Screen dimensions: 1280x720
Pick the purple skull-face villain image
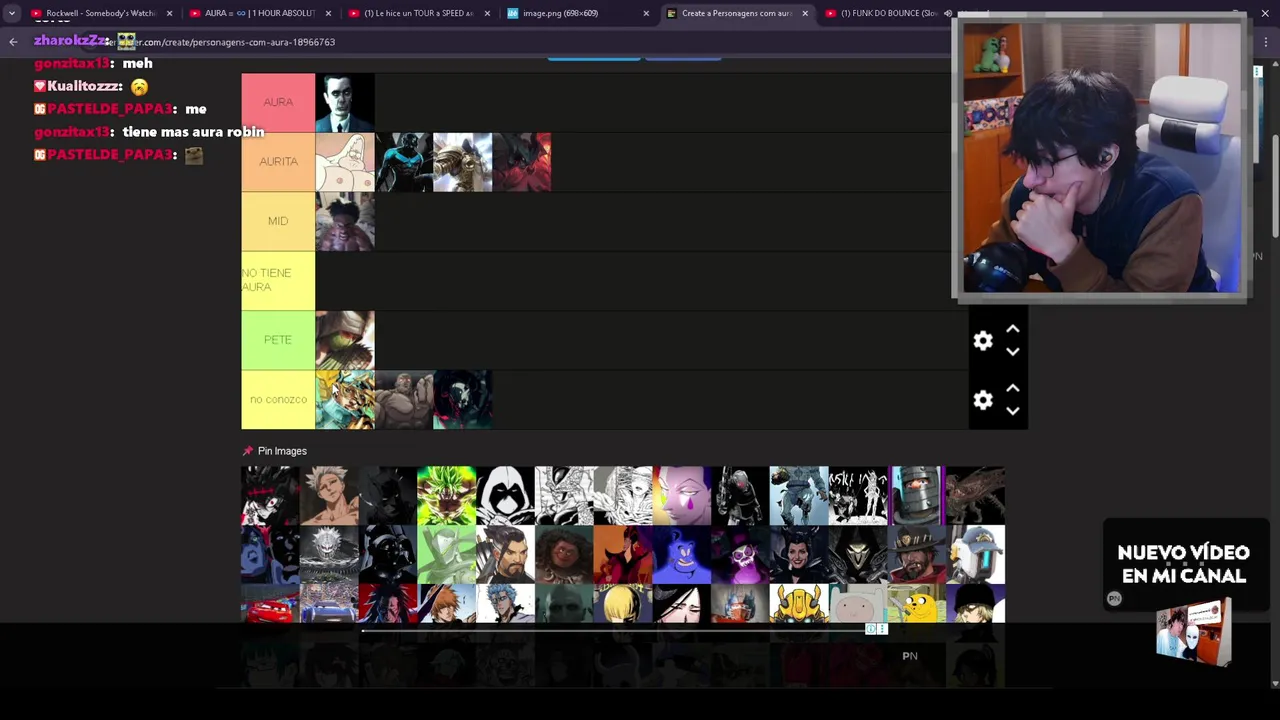741,554
